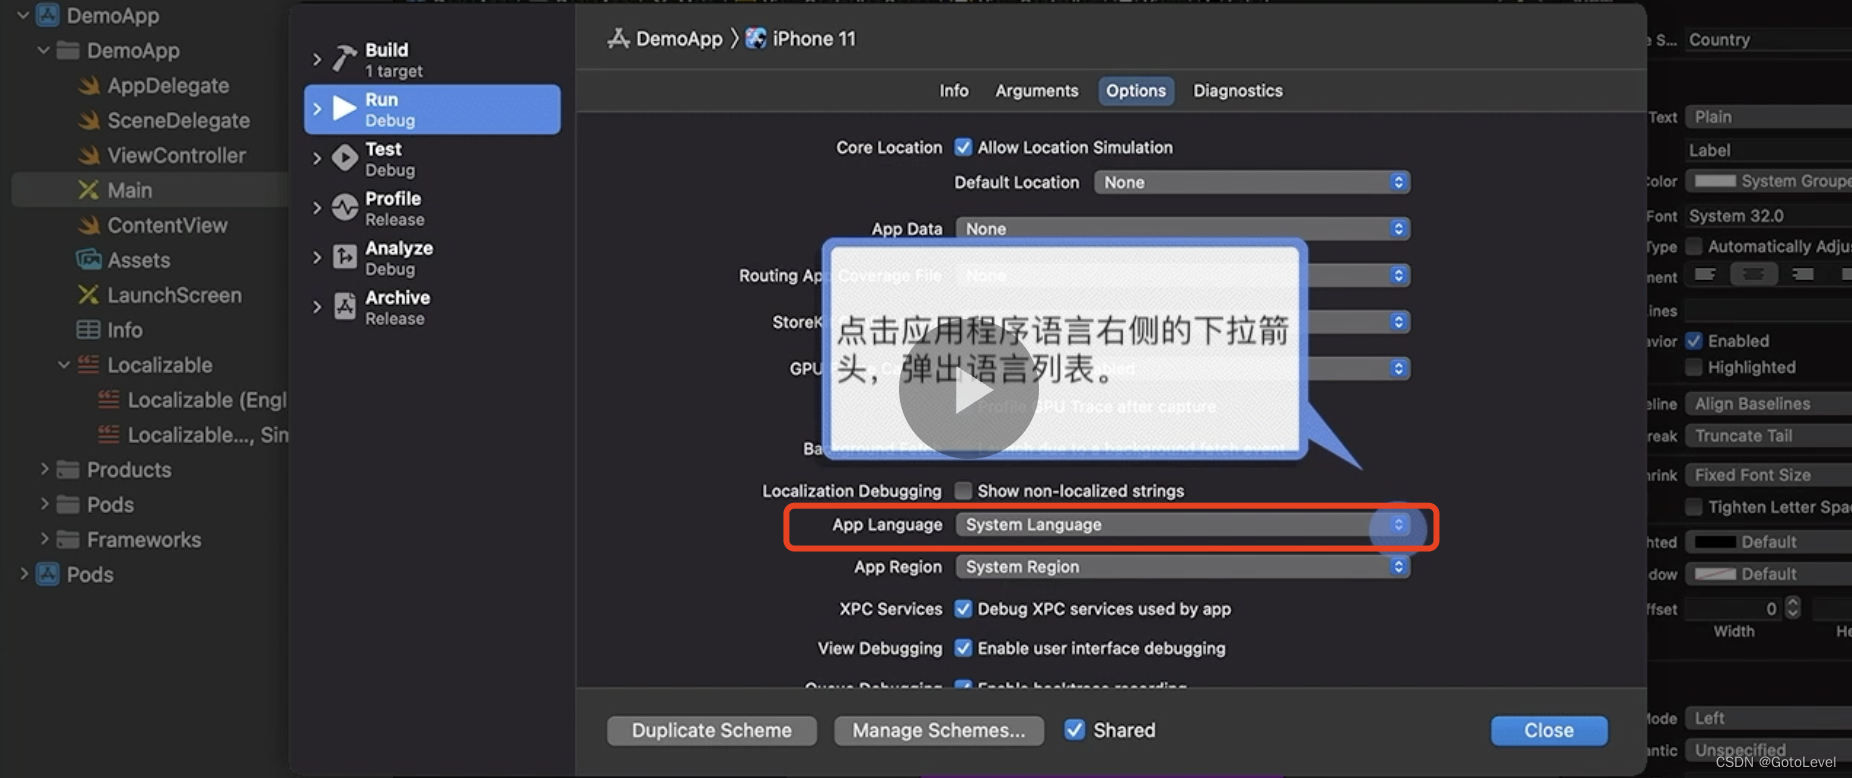Image resolution: width=1852 pixels, height=778 pixels.
Task: Click the SceneDelegate swift file icon
Action: click(x=89, y=121)
